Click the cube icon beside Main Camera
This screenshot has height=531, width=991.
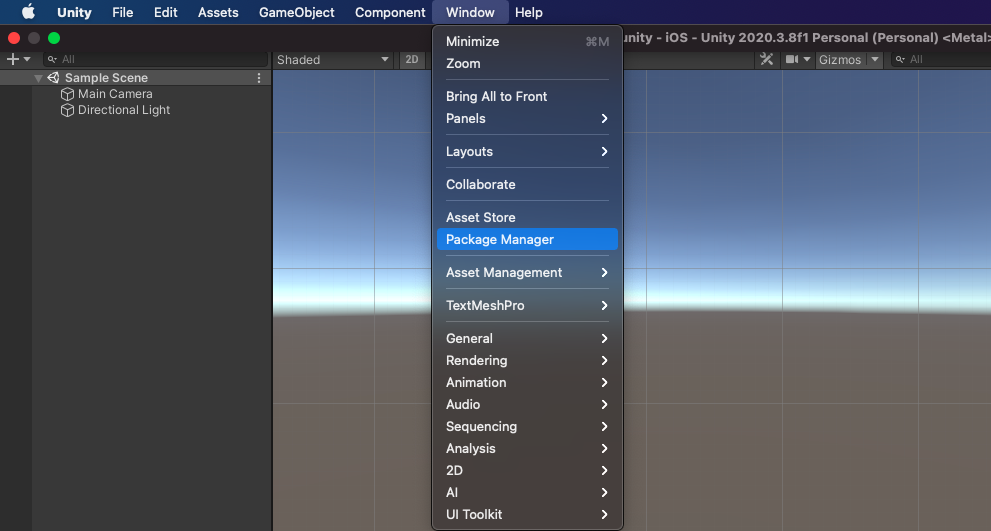[x=67, y=94]
